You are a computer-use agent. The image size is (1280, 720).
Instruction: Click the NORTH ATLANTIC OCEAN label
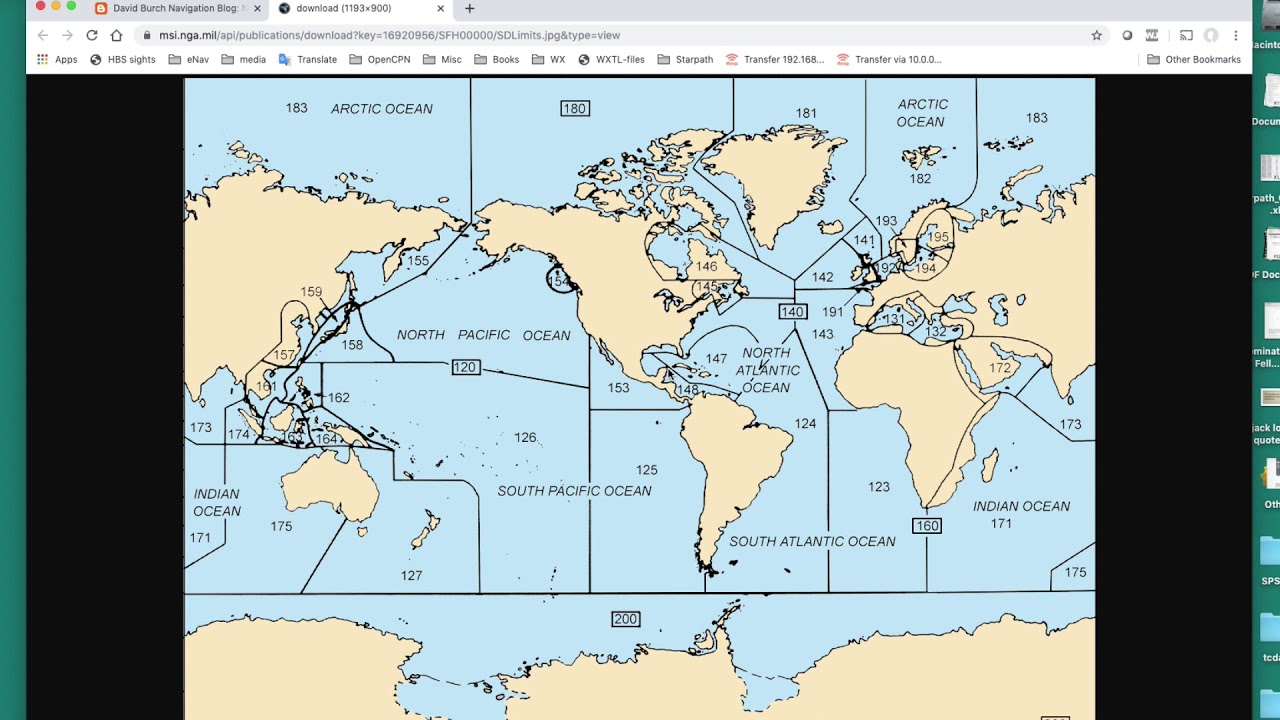pos(767,370)
